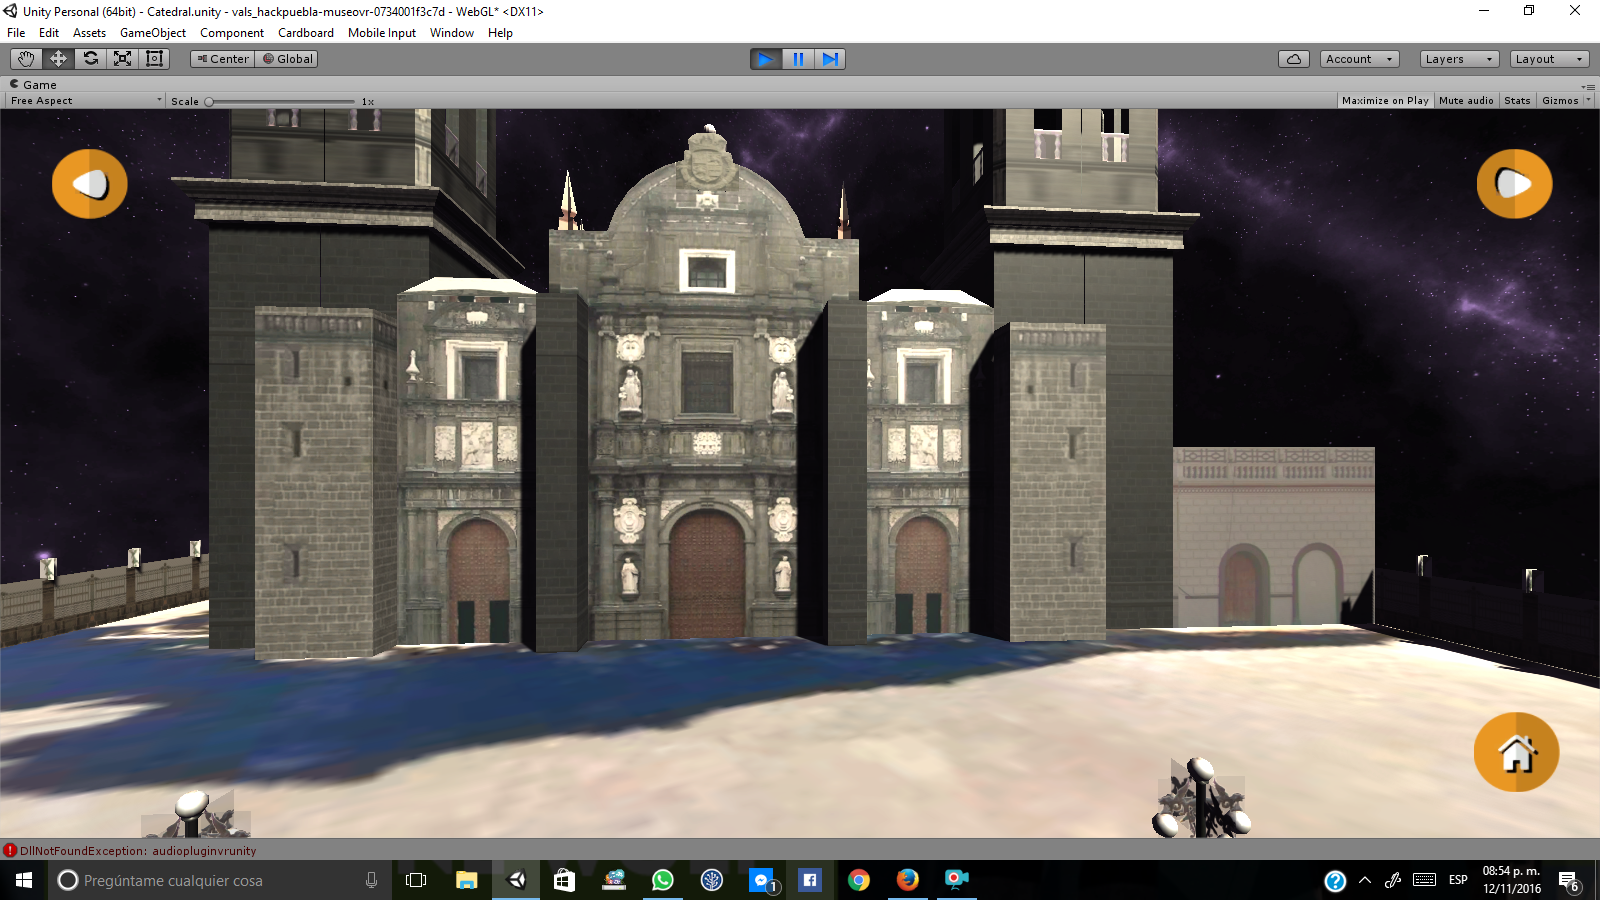Open the Free Aspect ratio dropdown
The width and height of the screenshot is (1600, 900).
[86, 101]
